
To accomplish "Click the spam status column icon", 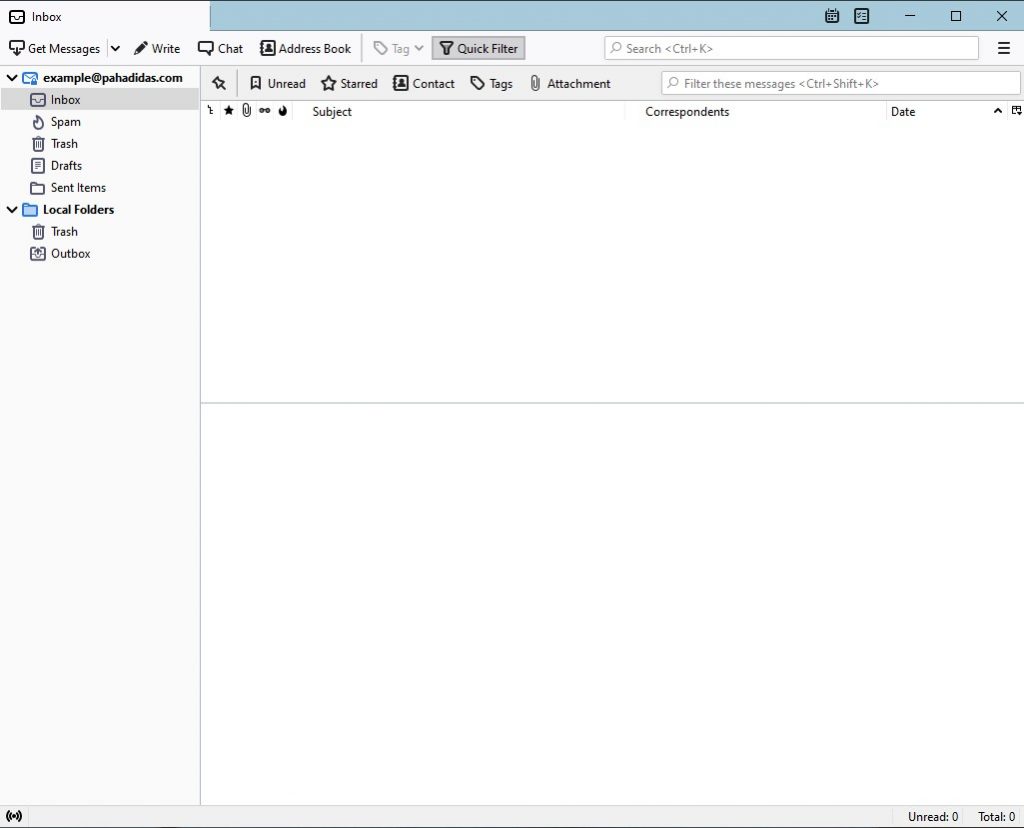I will click(283, 111).
